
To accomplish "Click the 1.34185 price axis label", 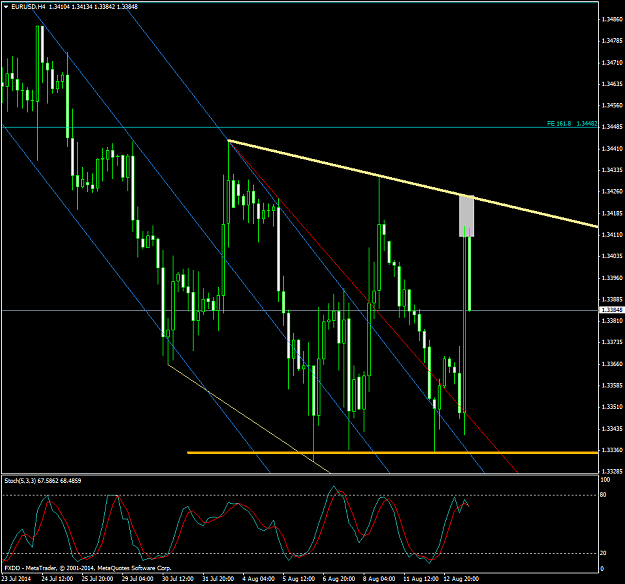I will click(612, 213).
